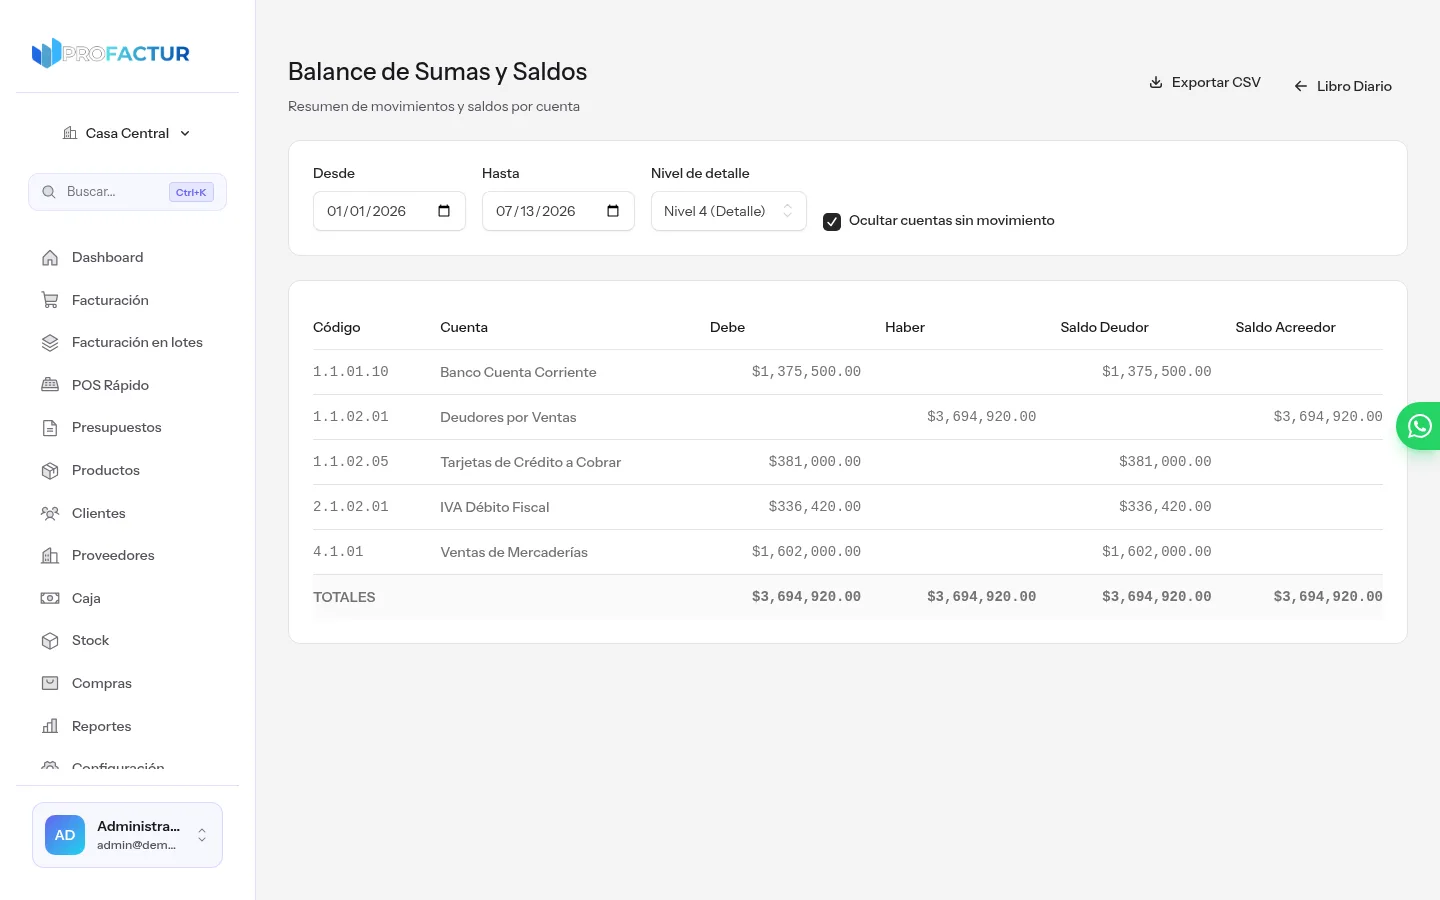Viewport: 1440px width, 900px height.
Task: Return to Libro Diario
Action: point(1343,86)
